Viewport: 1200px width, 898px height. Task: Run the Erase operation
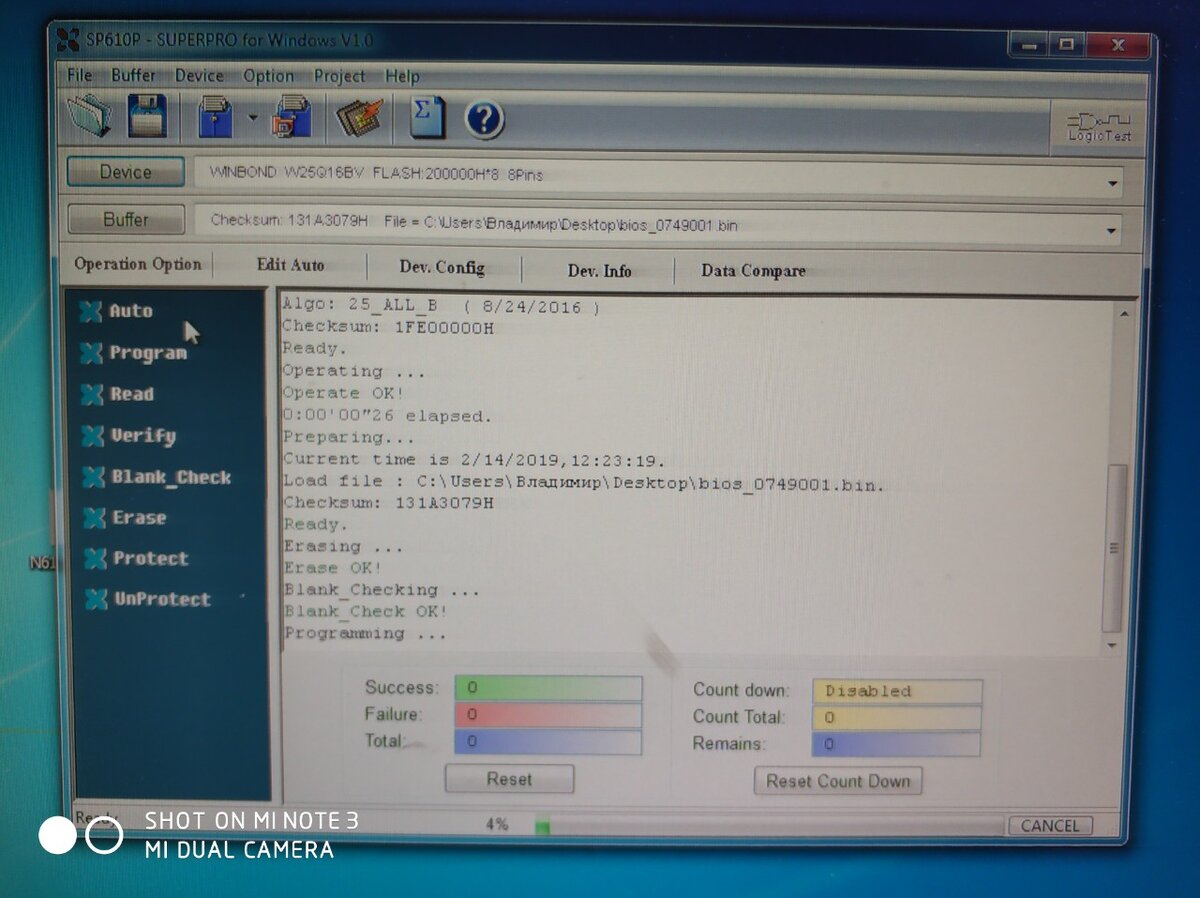pos(125,518)
